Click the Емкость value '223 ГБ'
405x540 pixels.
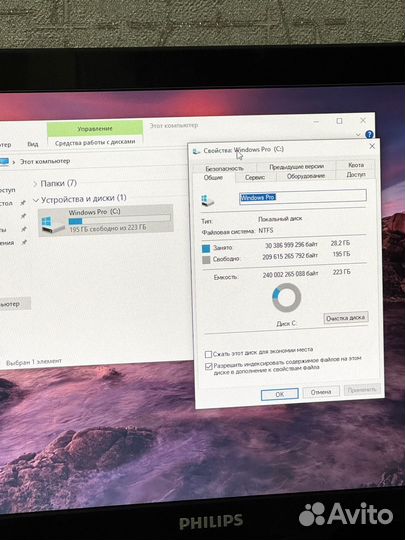click(342, 272)
